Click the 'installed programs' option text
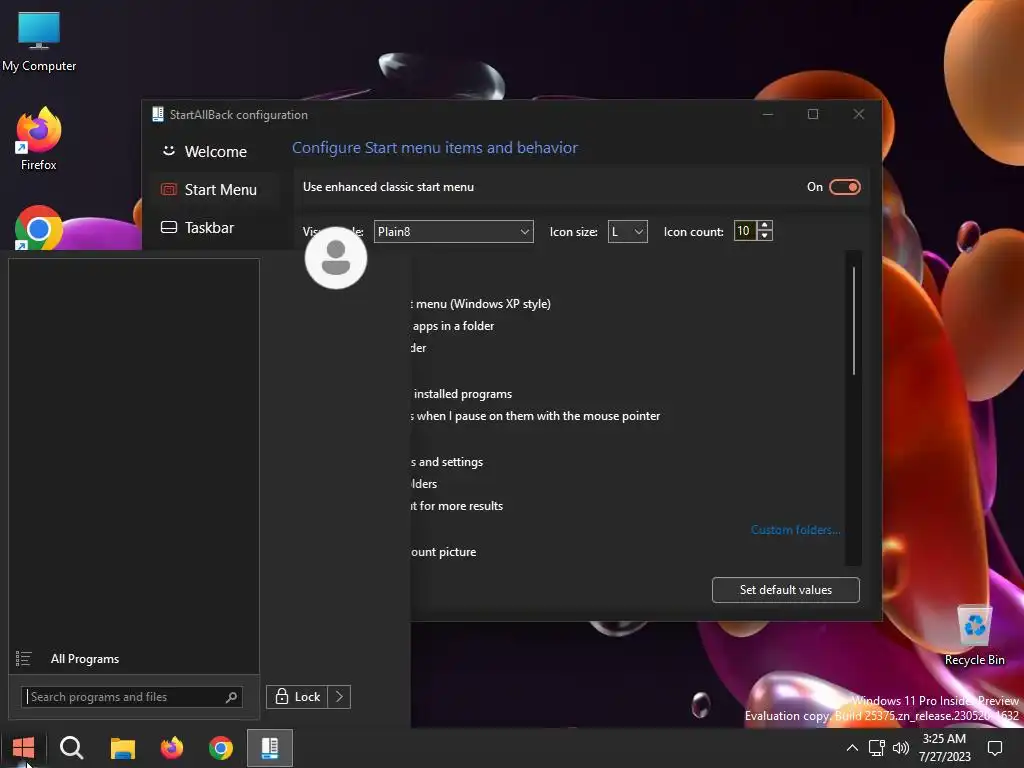1024x768 pixels. [463, 394]
